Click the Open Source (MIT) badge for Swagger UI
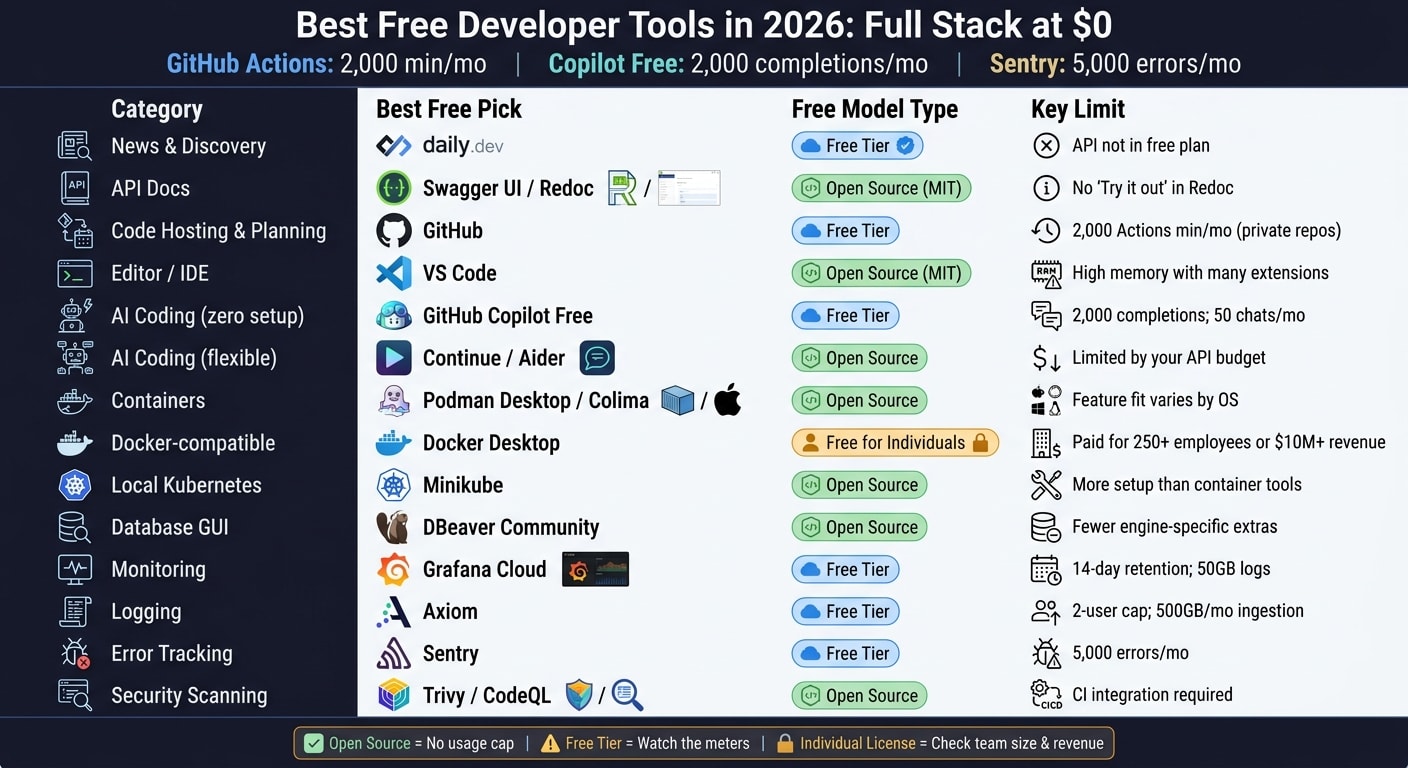 pyautogui.click(x=881, y=188)
